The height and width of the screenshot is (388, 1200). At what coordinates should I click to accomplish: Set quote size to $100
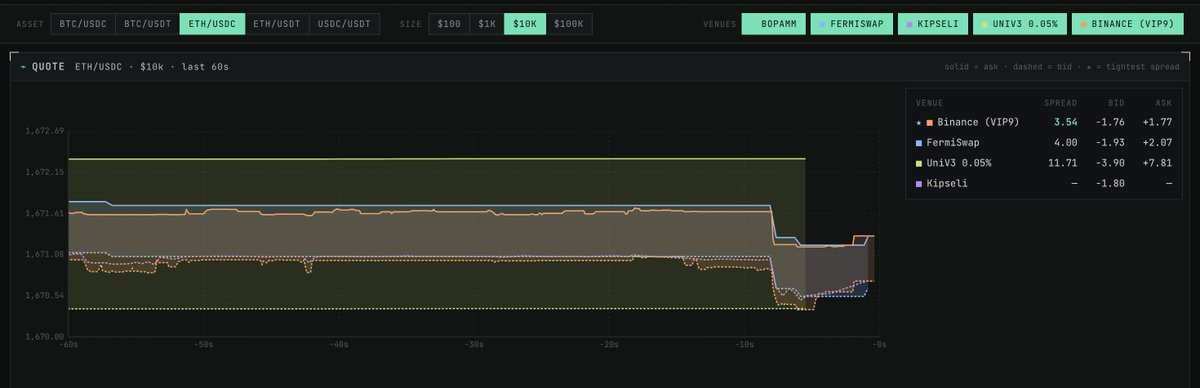449,23
